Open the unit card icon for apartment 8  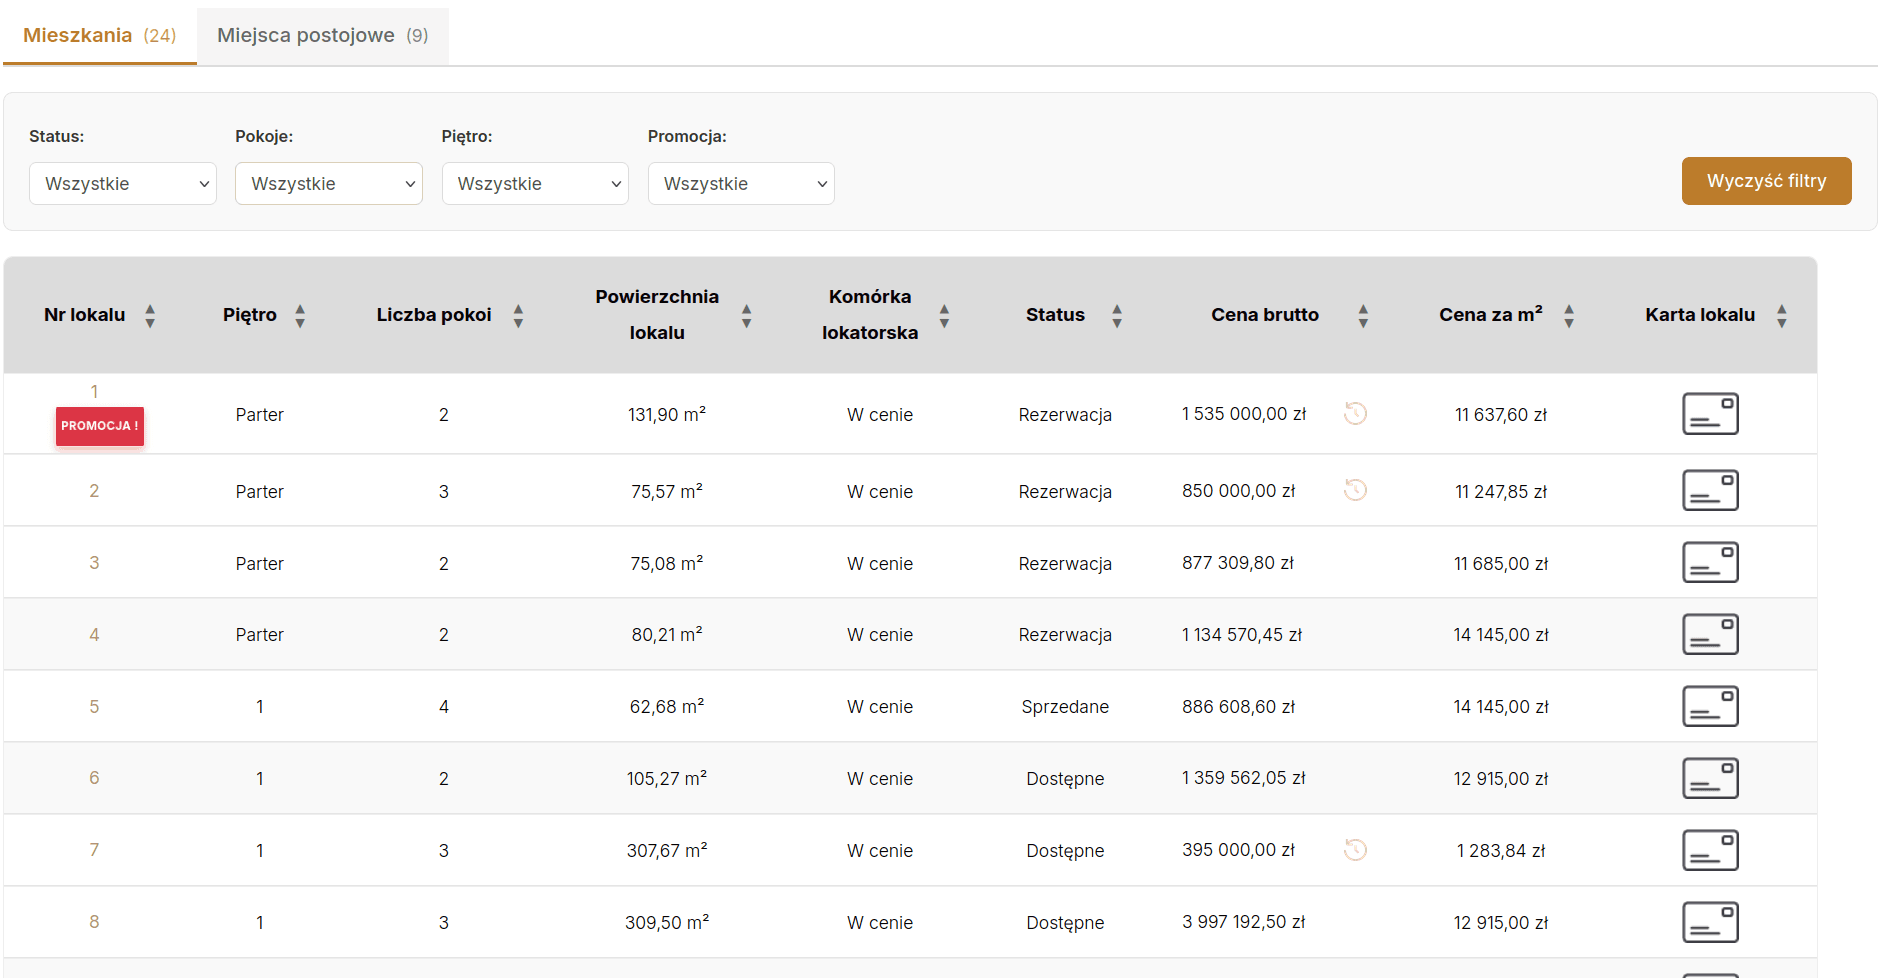1709,922
